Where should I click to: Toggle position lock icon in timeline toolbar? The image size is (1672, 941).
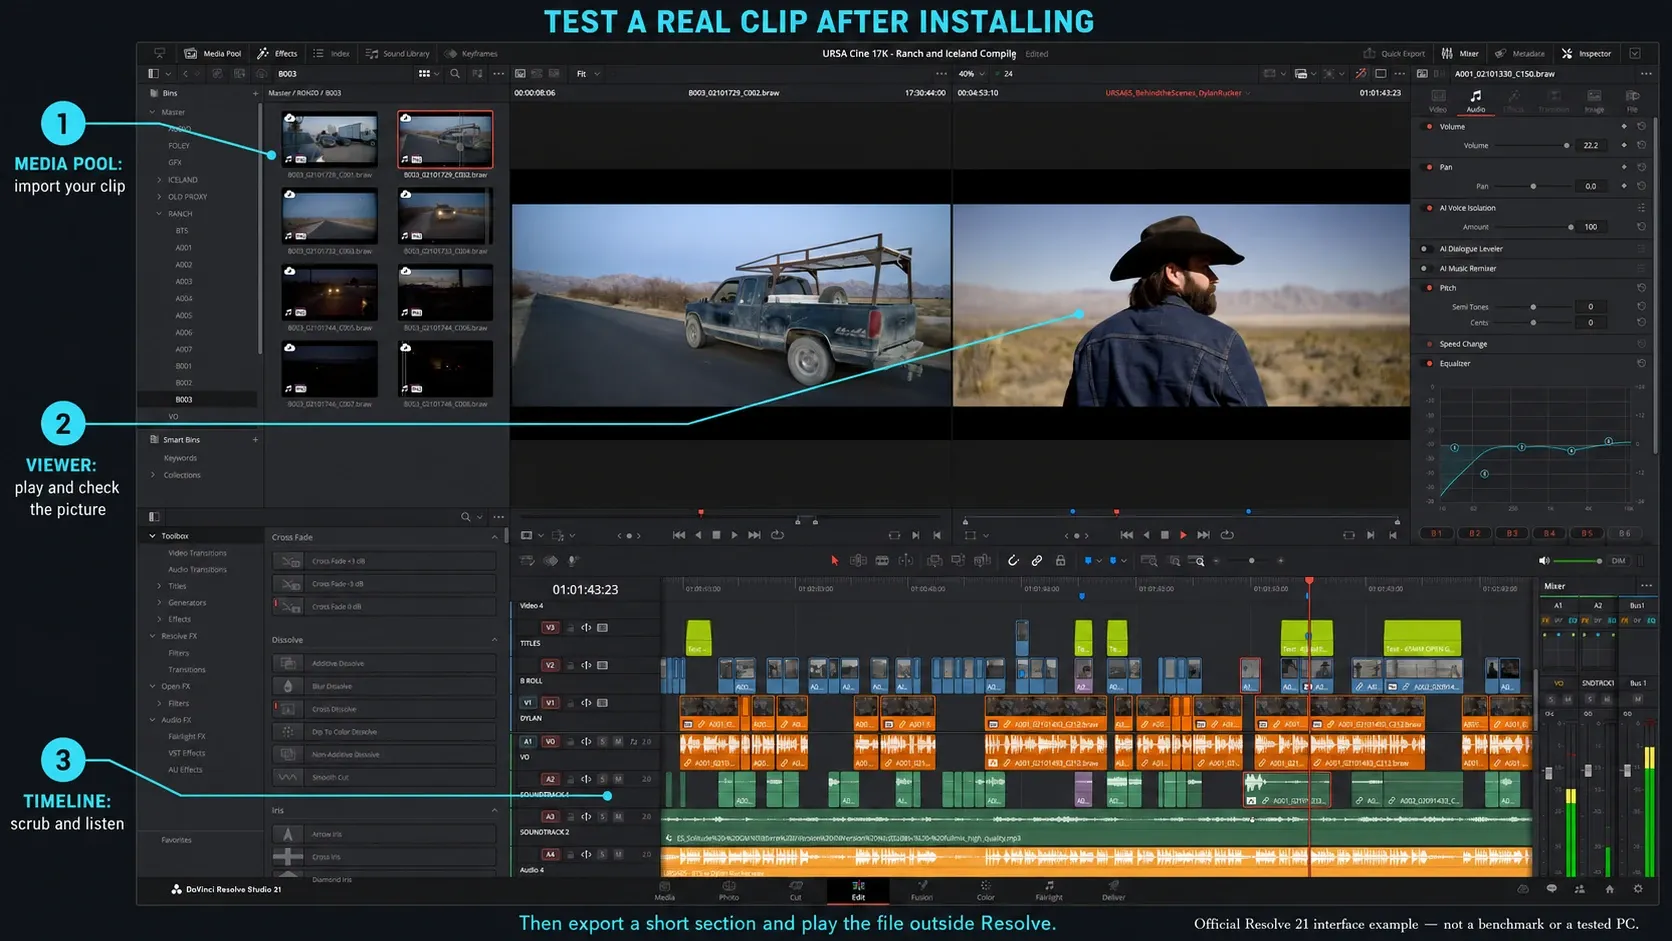(1061, 561)
